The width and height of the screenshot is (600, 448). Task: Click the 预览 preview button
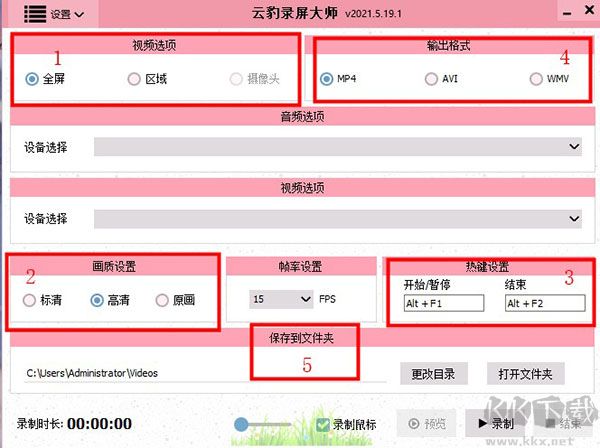point(427,423)
